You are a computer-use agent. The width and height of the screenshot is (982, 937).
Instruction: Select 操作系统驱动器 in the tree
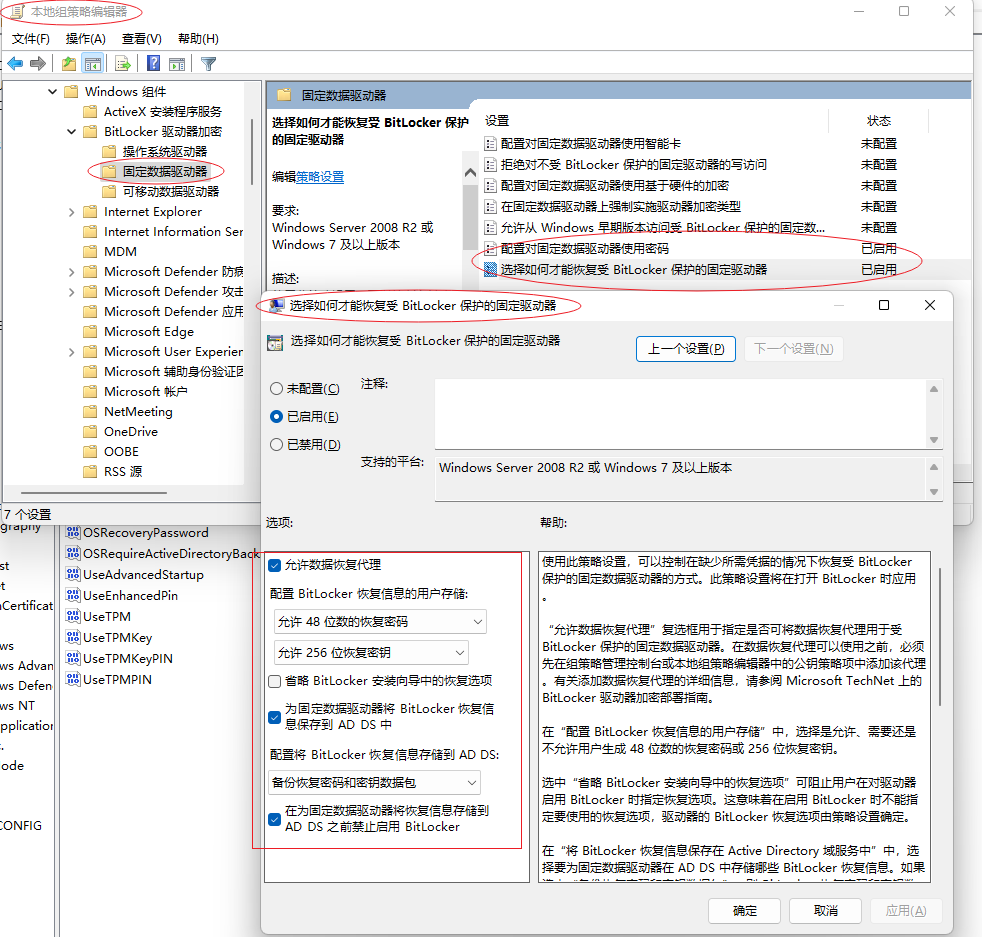[x=165, y=152]
